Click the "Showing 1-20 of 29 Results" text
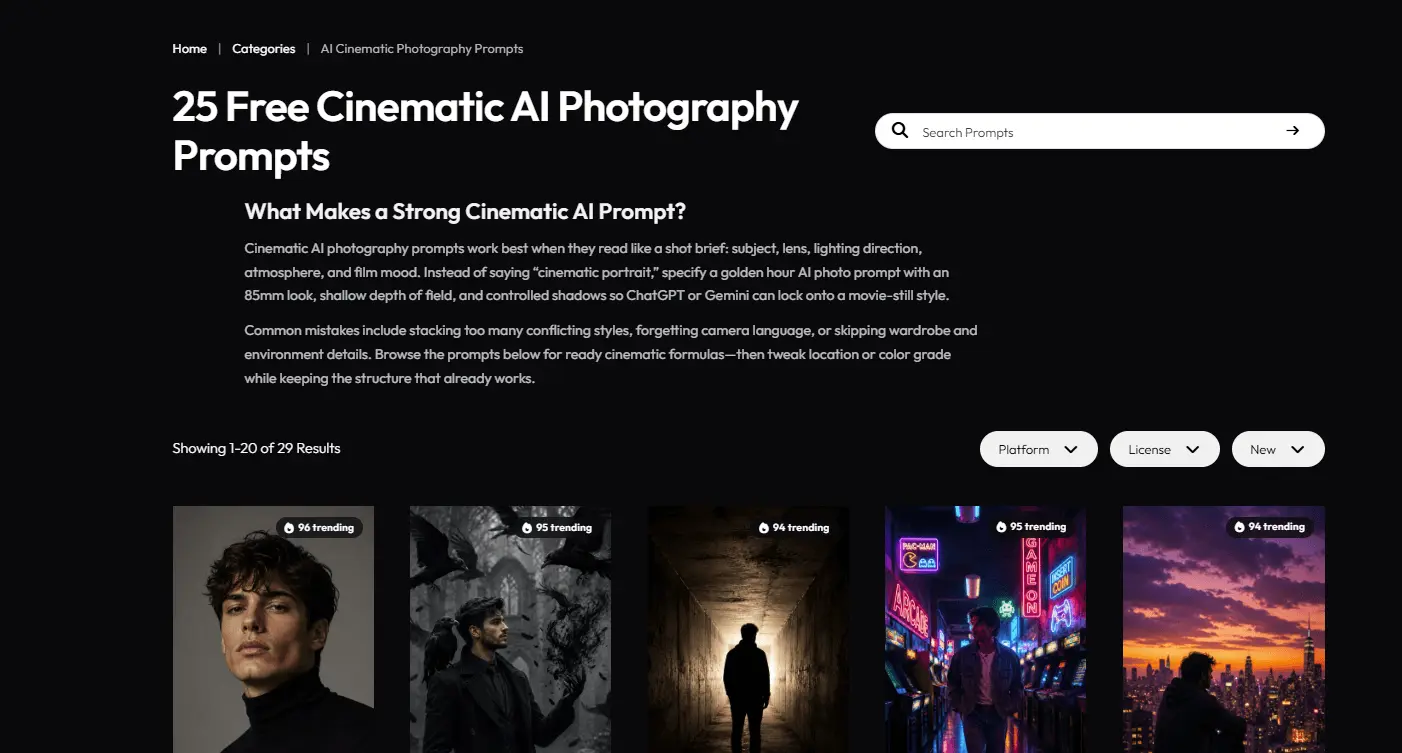Image resolution: width=1402 pixels, height=753 pixels. [x=256, y=448]
